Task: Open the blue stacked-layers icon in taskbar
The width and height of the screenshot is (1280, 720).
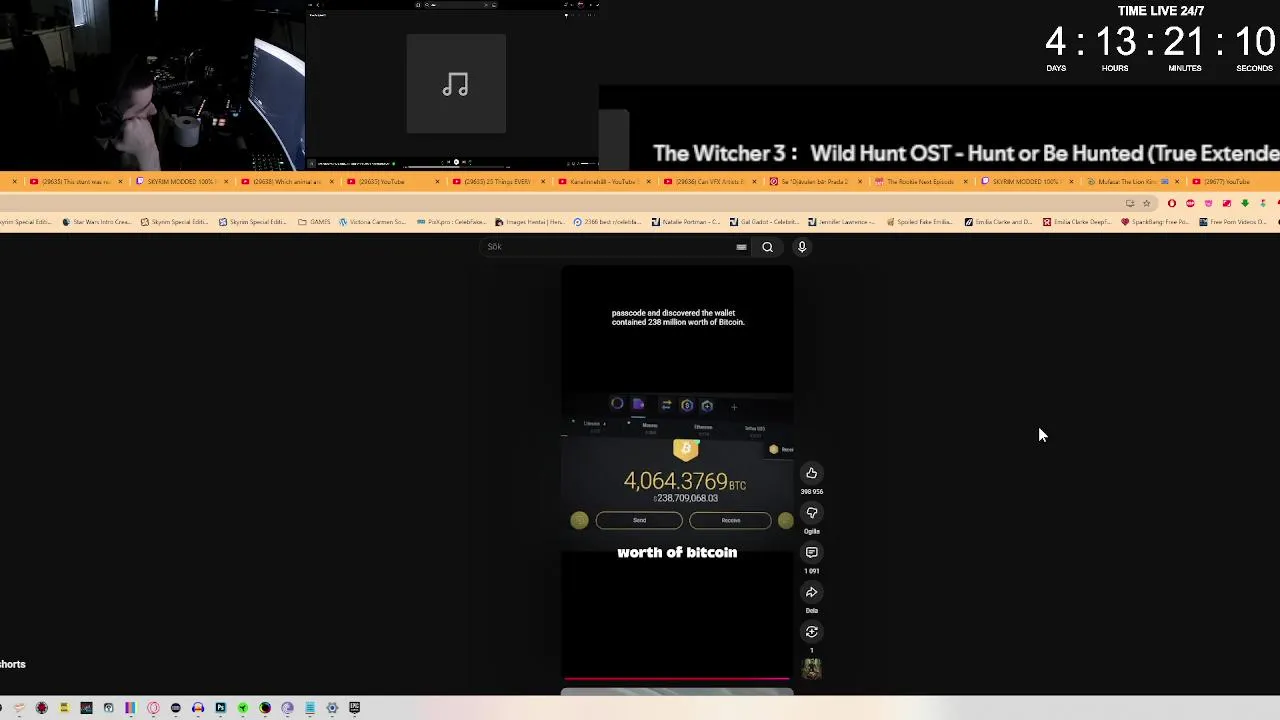Action: coord(310,708)
